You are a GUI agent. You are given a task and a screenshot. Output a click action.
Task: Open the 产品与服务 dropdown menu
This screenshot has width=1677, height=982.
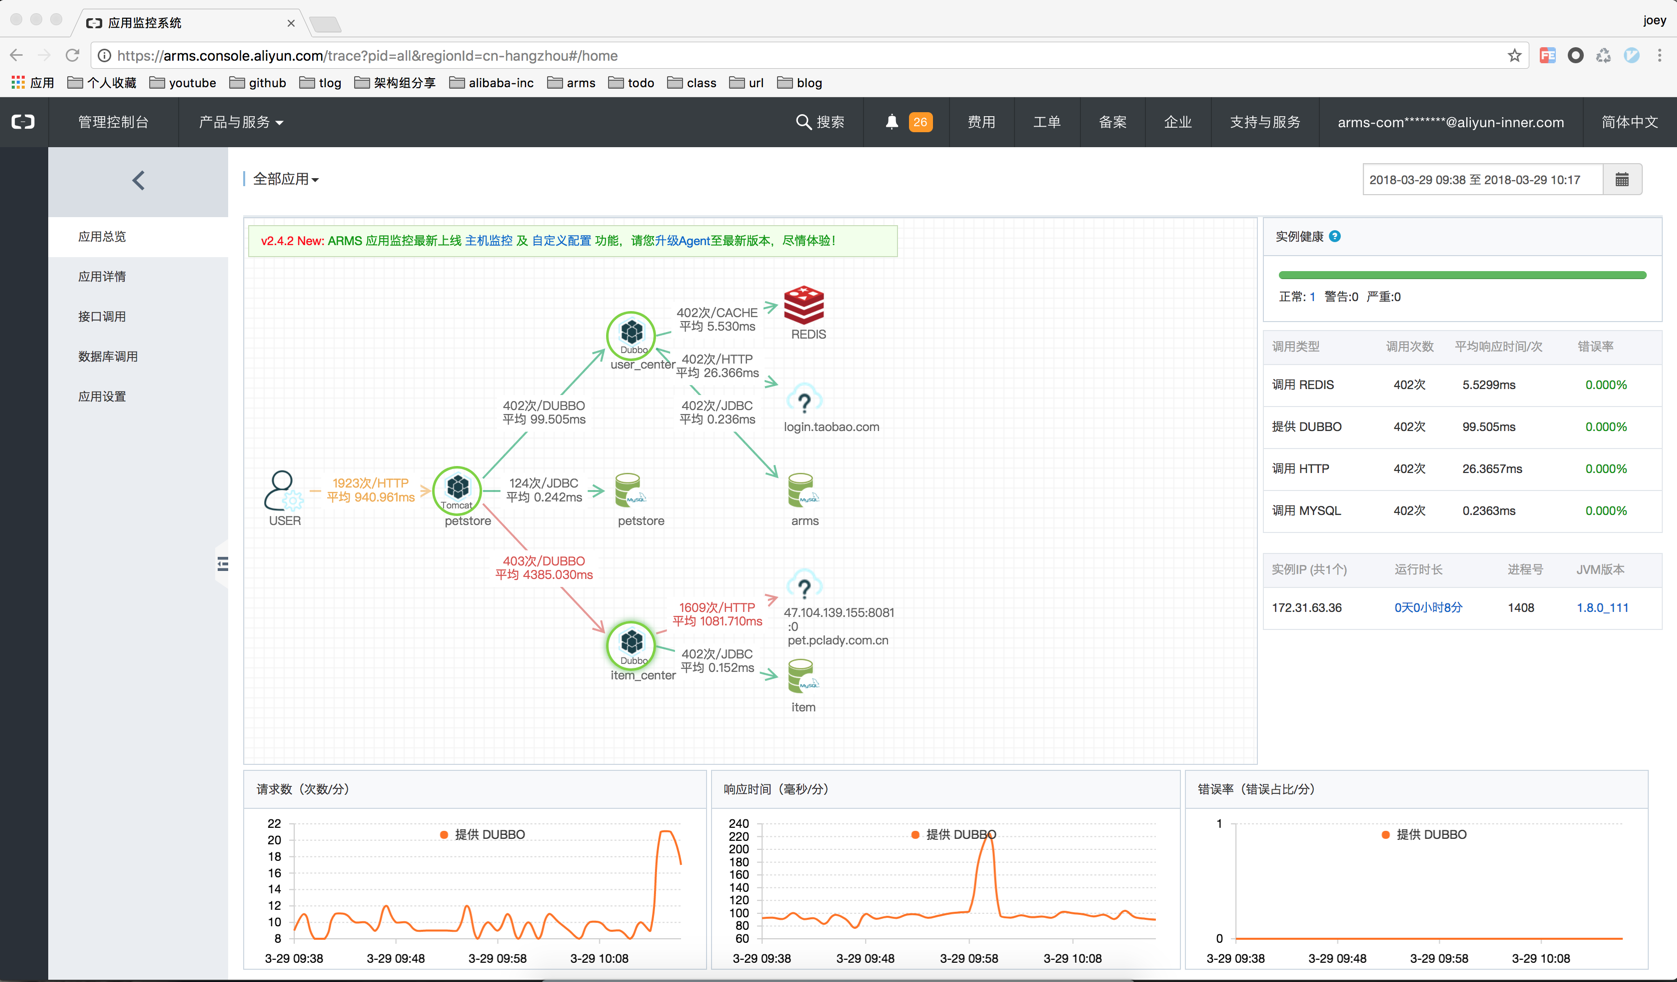click(x=241, y=122)
